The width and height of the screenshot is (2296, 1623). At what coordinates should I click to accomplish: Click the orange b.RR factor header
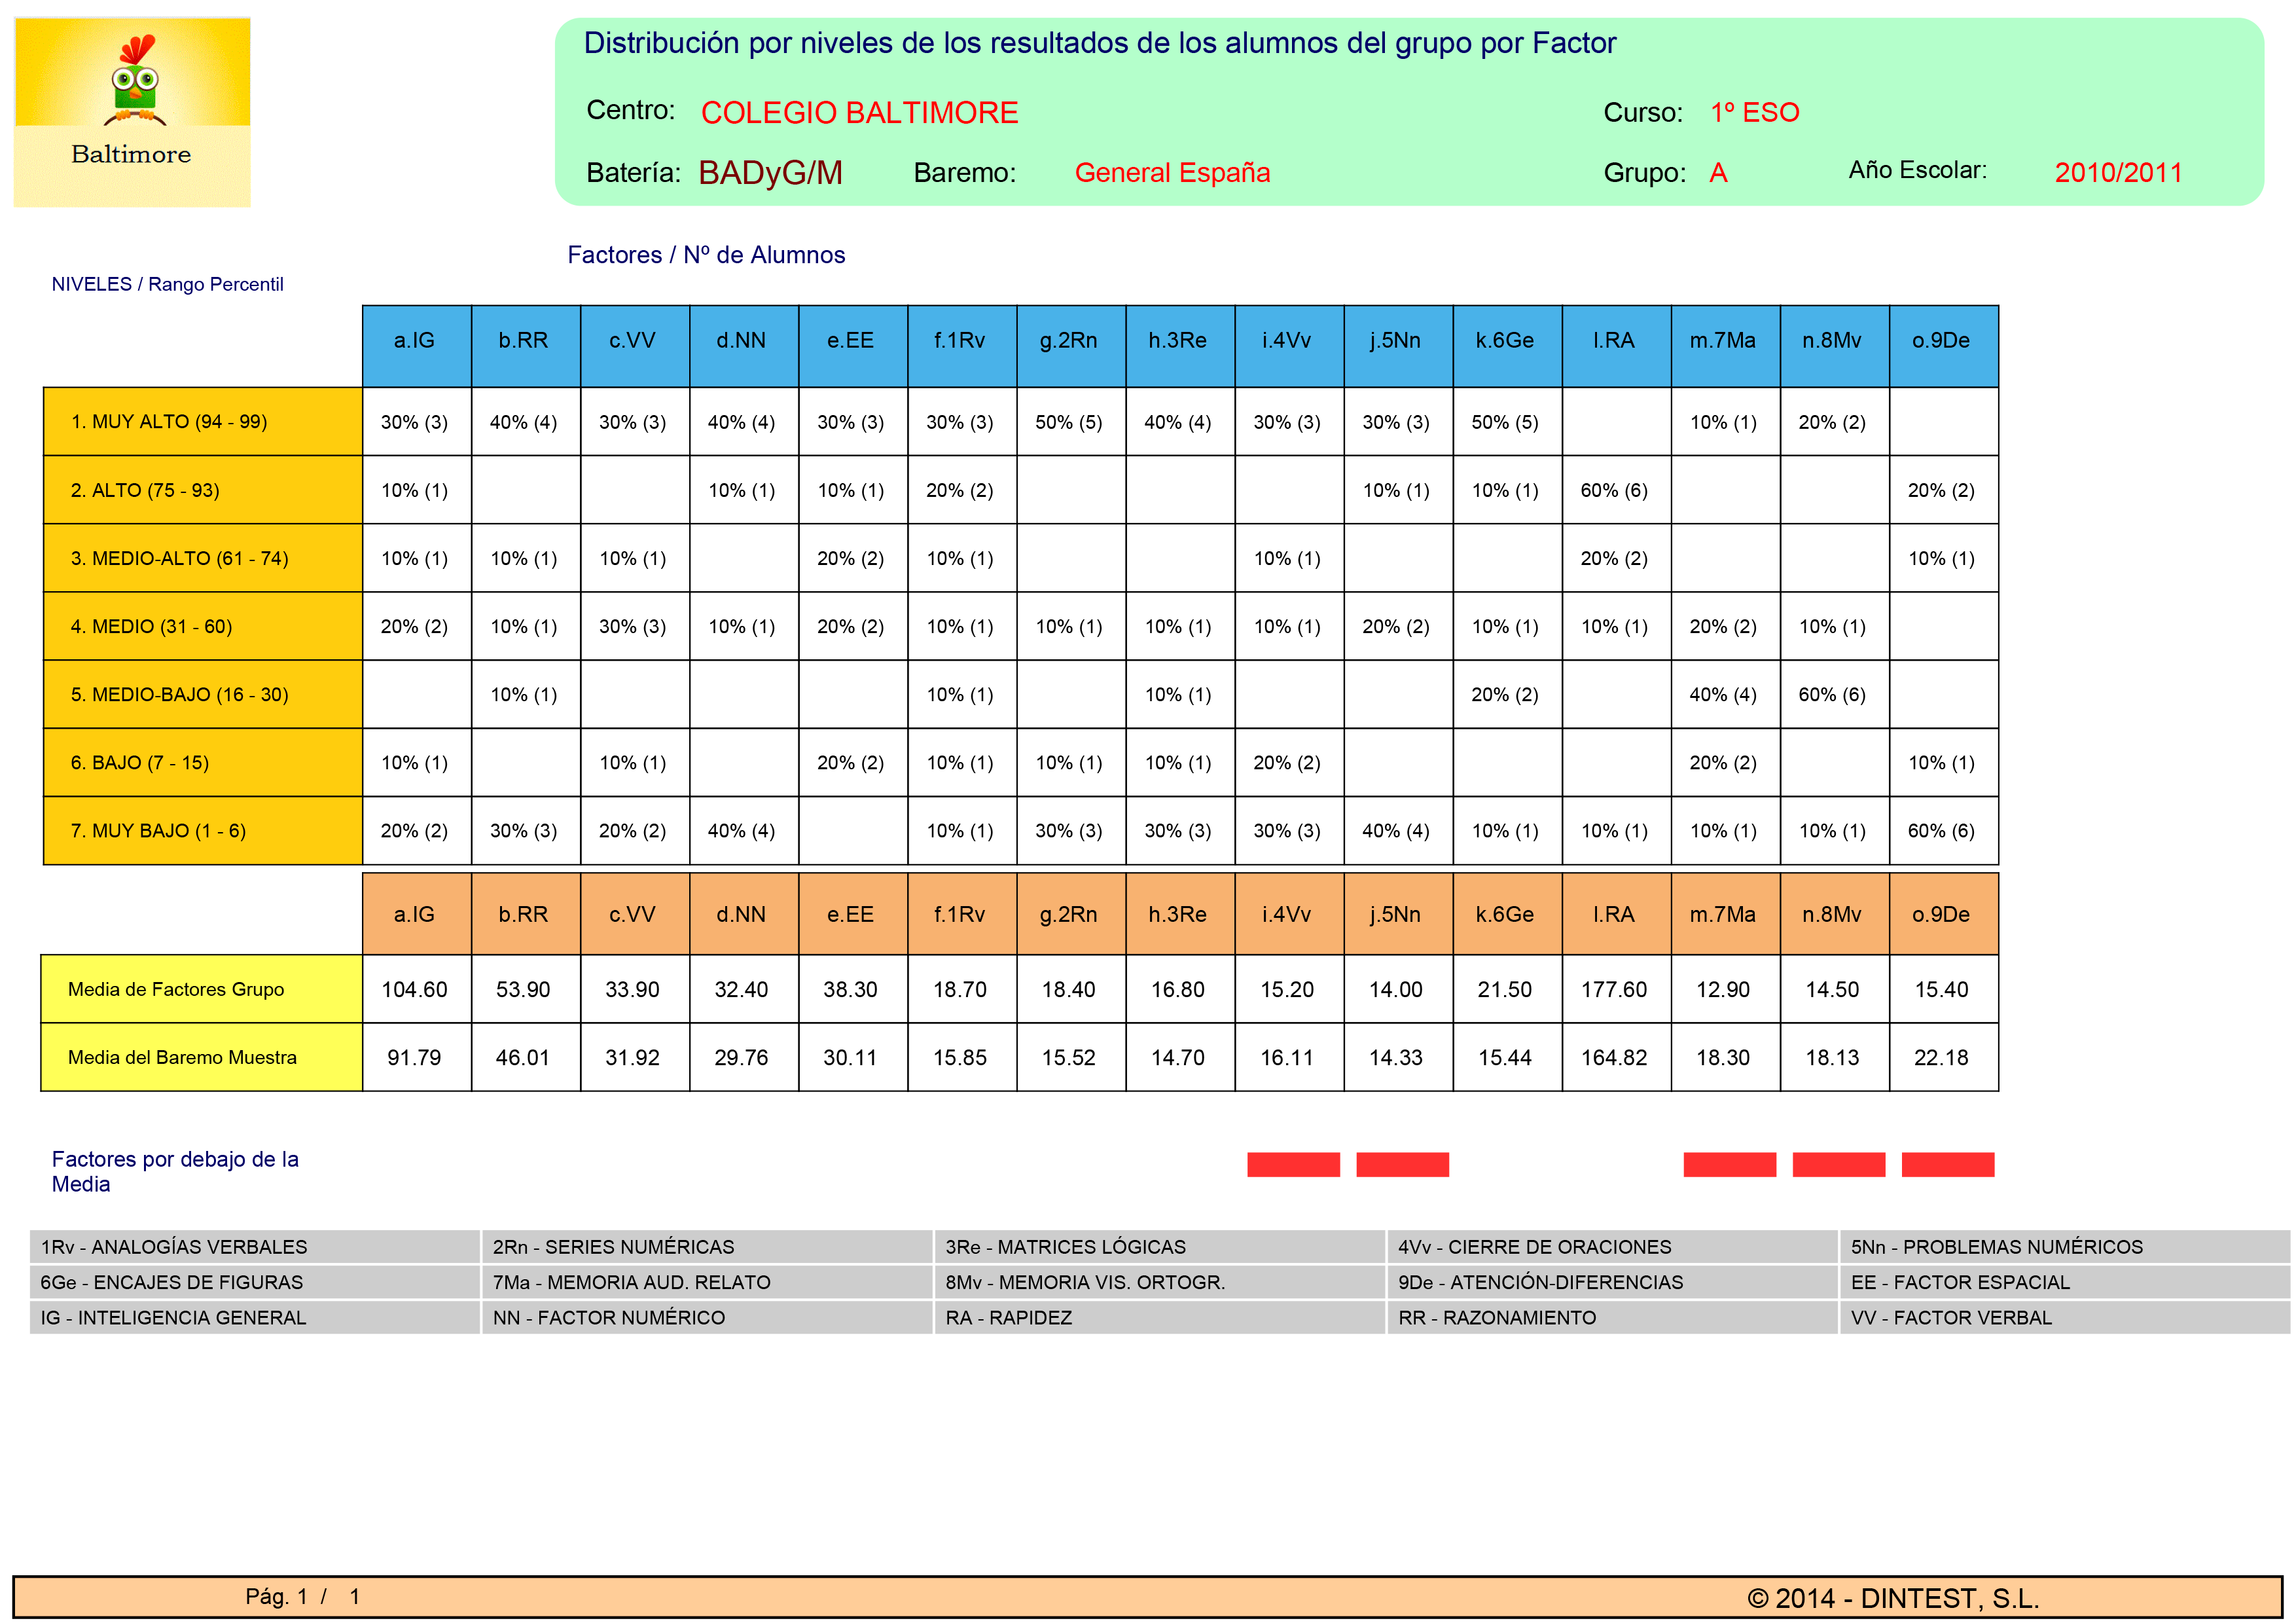click(524, 914)
